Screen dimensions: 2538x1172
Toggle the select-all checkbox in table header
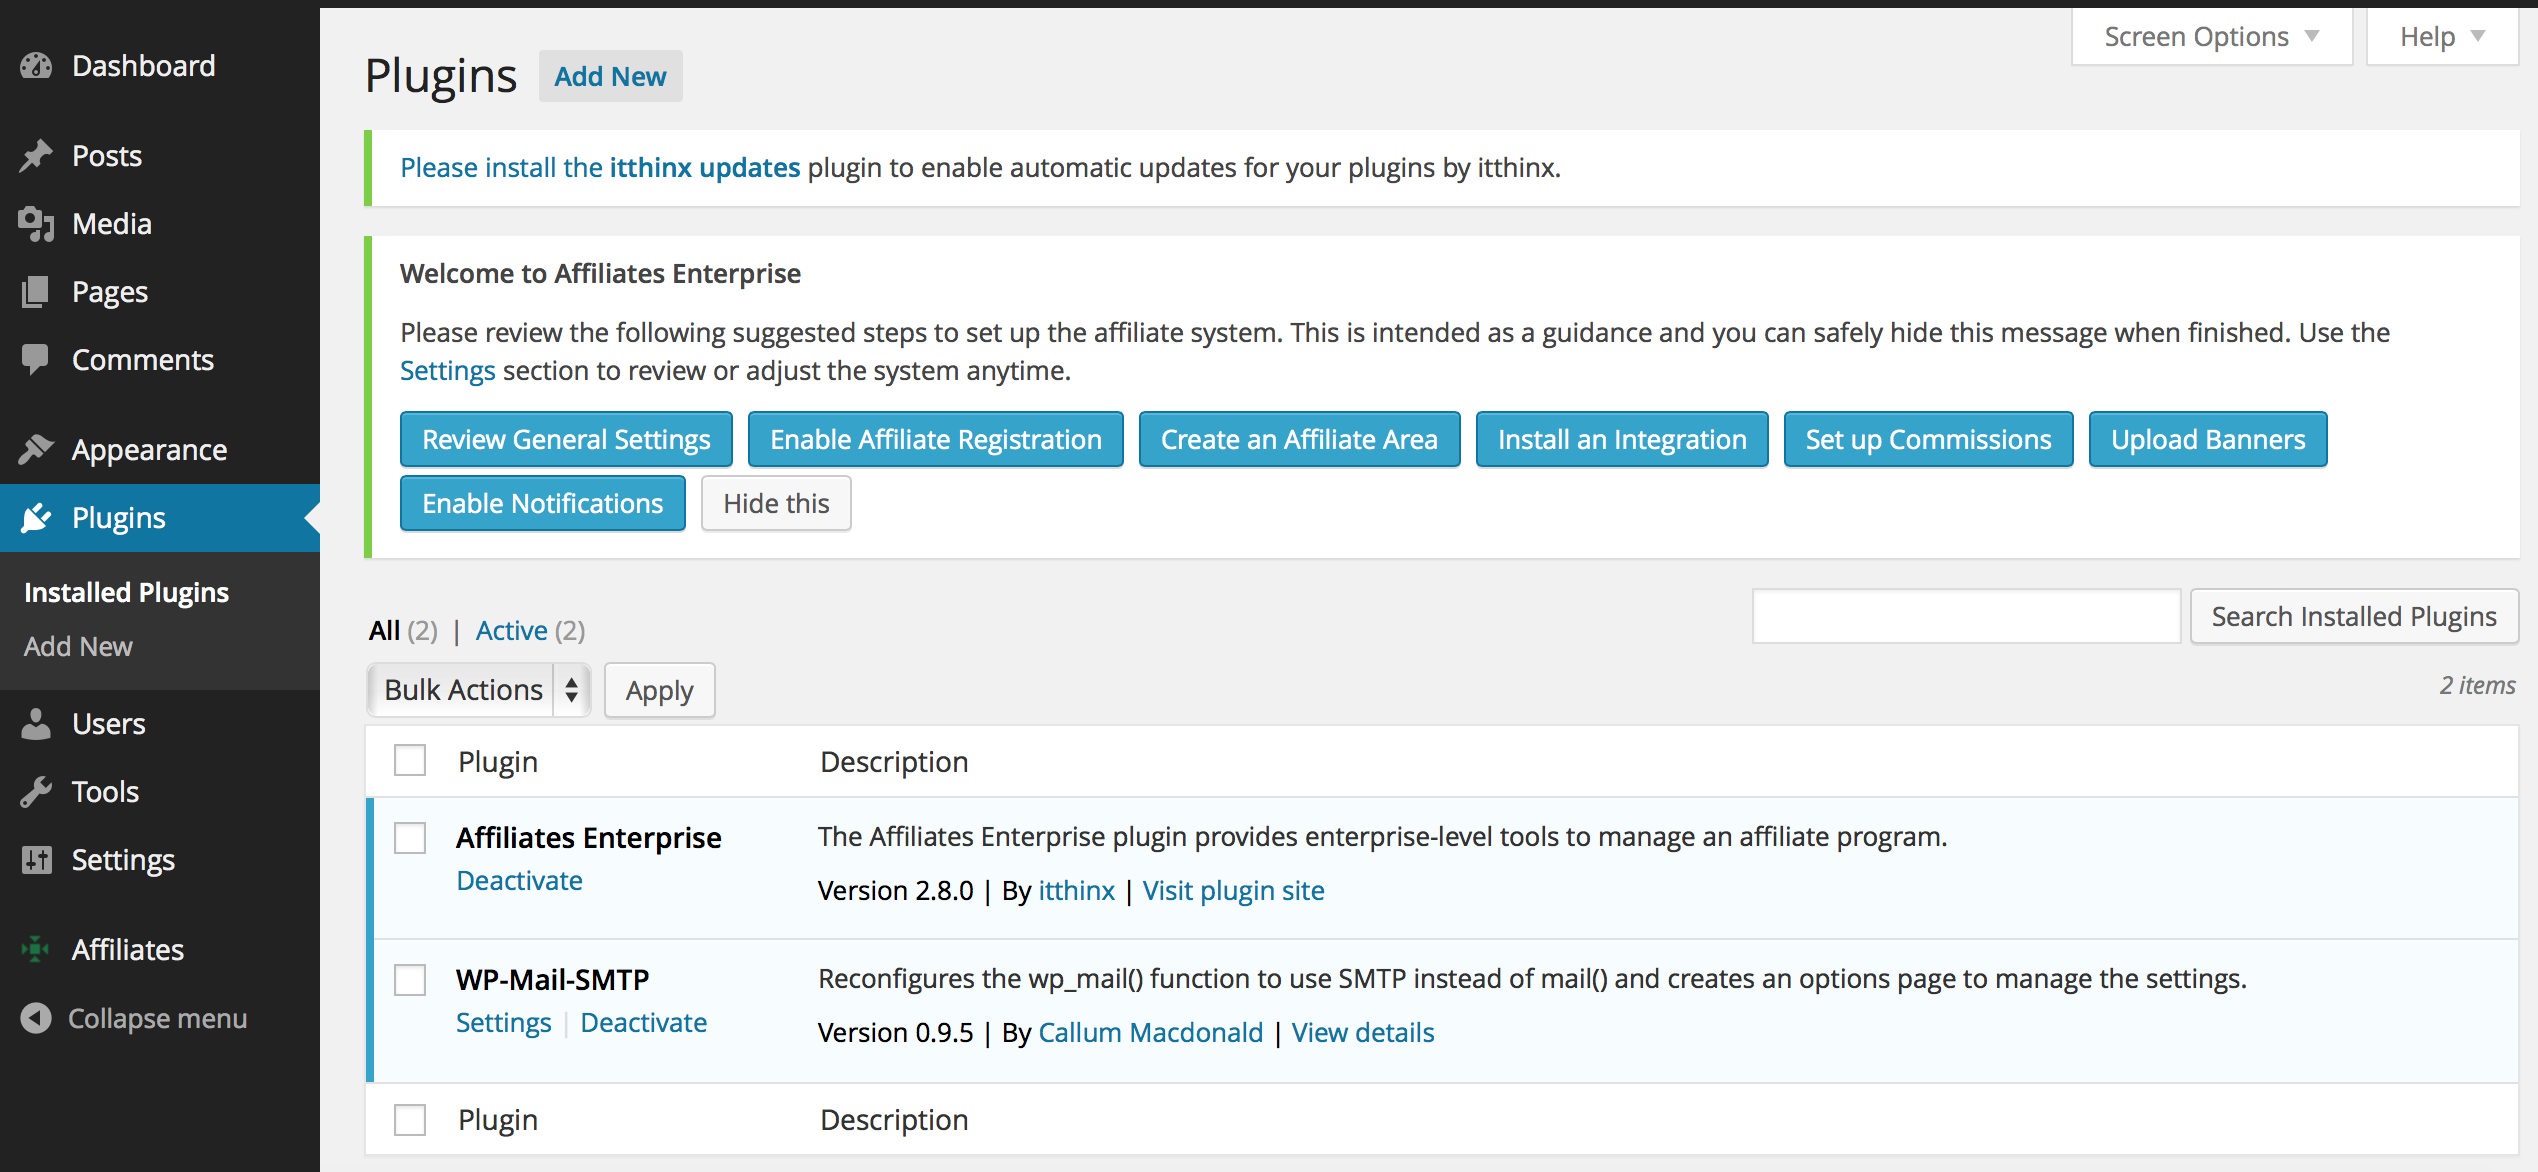coord(410,761)
